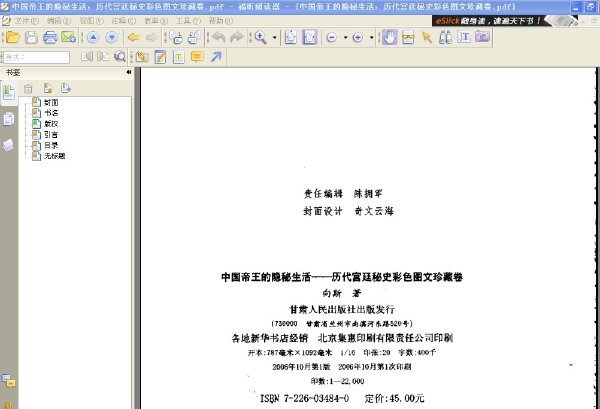Select the yellow Comment note tool
The height and width of the screenshot is (409, 600).
(x=197, y=57)
